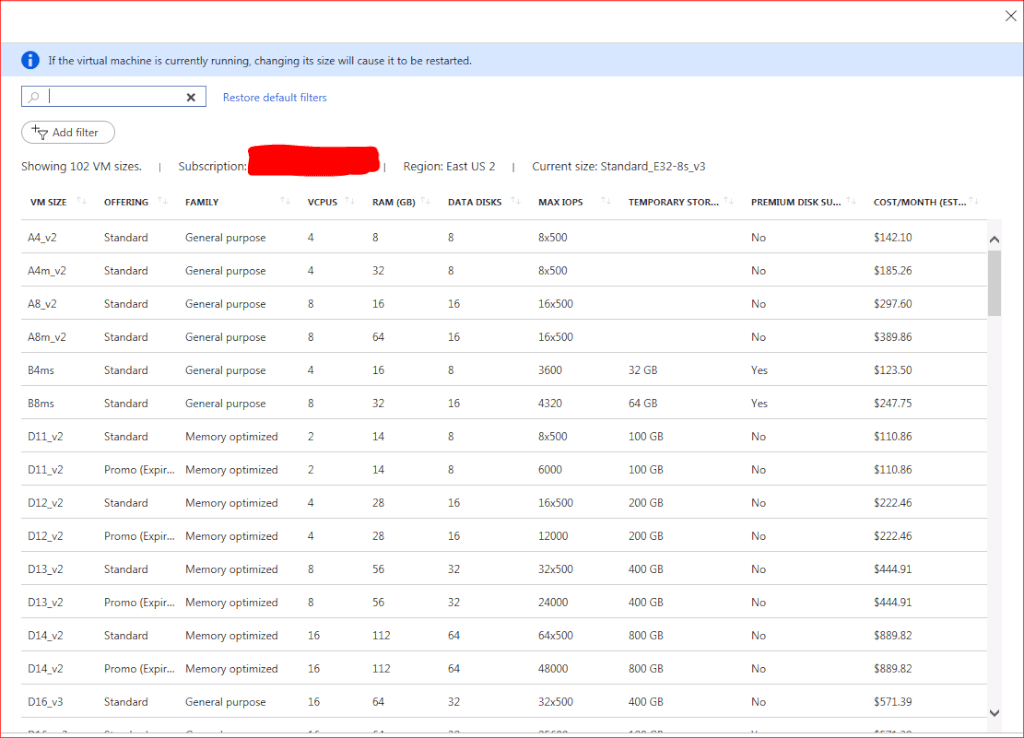Sort by the DATA DISKS column header
The image size is (1024, 738).
tap(475, 202)
